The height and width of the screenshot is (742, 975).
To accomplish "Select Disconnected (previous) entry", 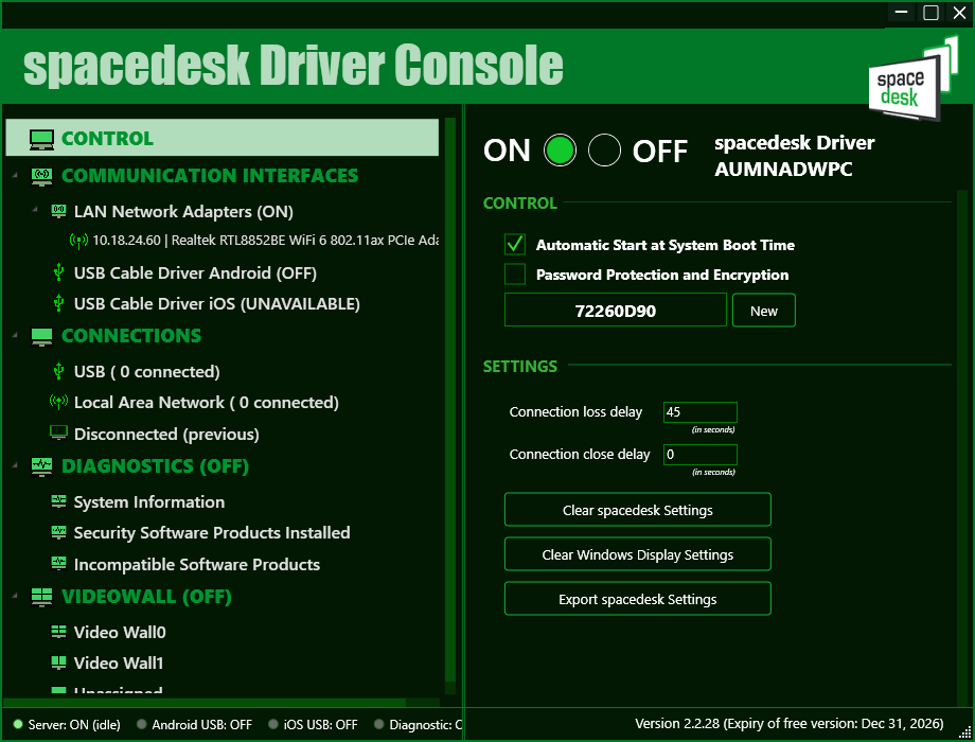I will point(167,434).
